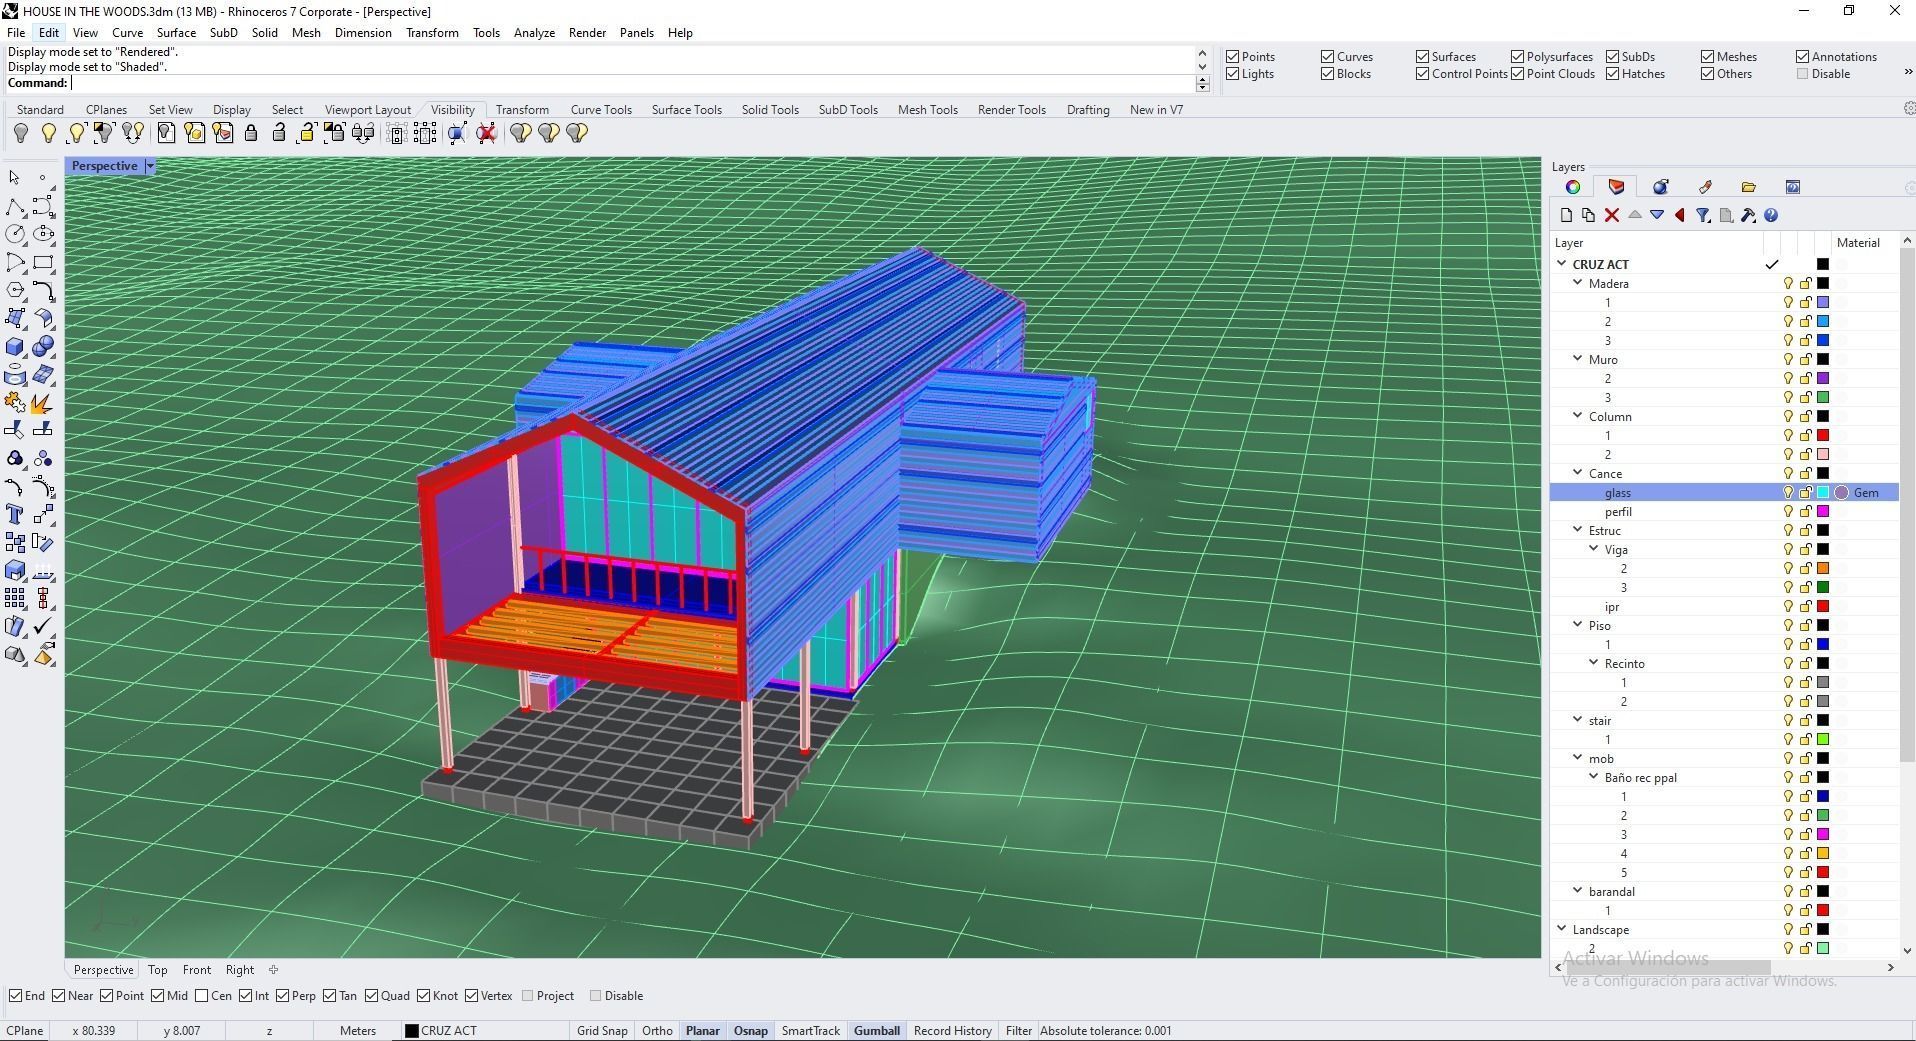Screen dimensions: 1916x1041
Task: Click the magenta color swatch of perfil layer
Action: pos(1823,512)
